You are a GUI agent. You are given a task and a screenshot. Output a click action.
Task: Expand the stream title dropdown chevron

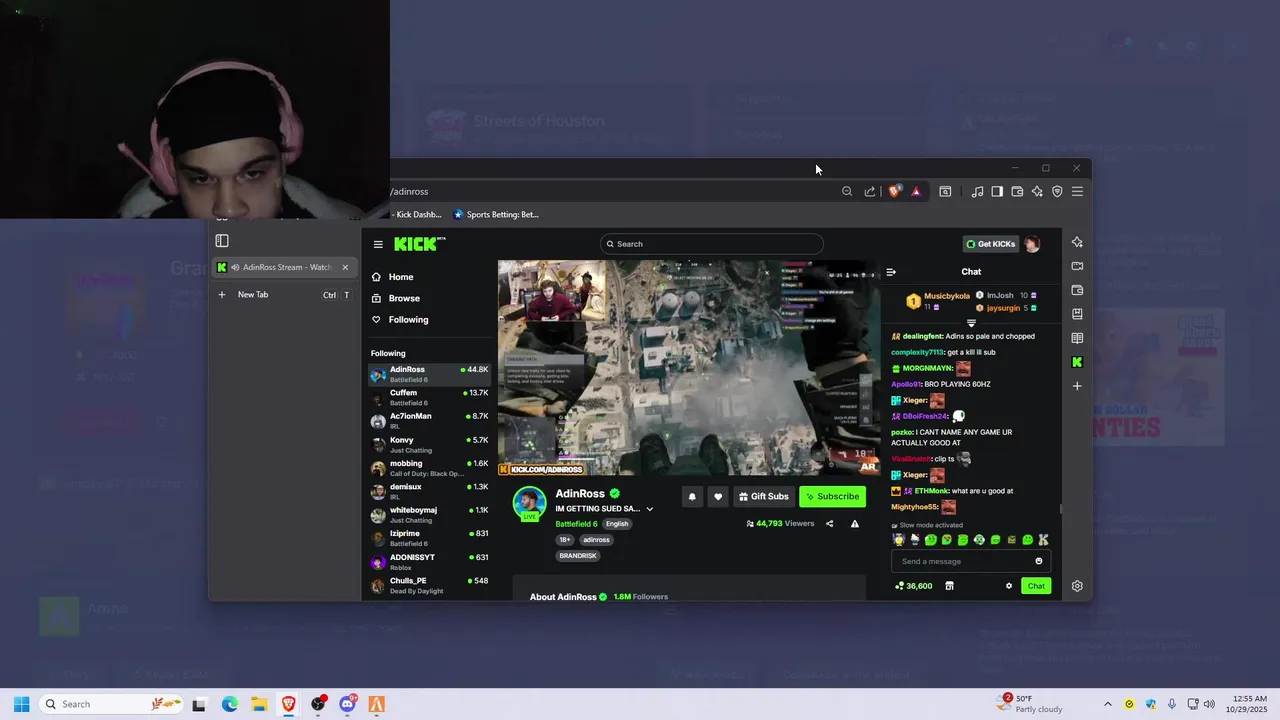click(x=650, y=509)
